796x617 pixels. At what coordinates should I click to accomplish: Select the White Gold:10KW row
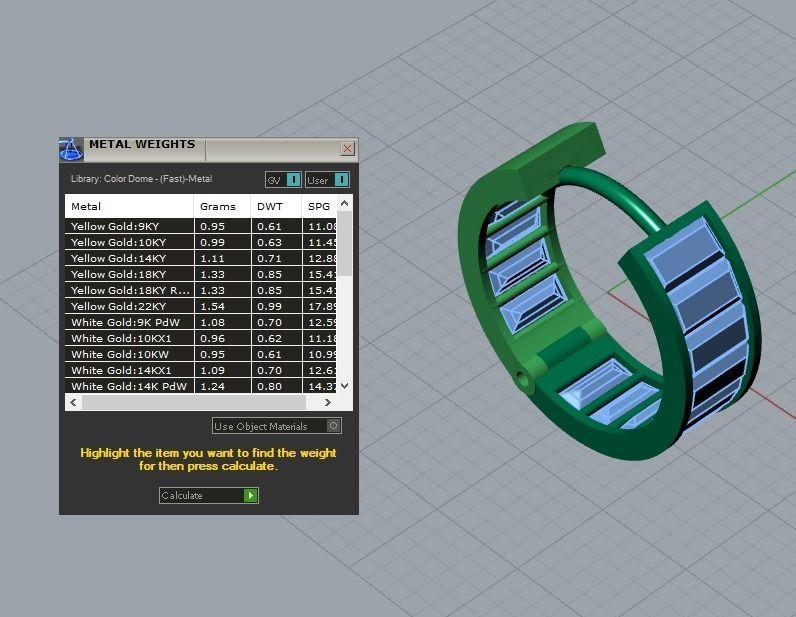click(x=201, y=354)
